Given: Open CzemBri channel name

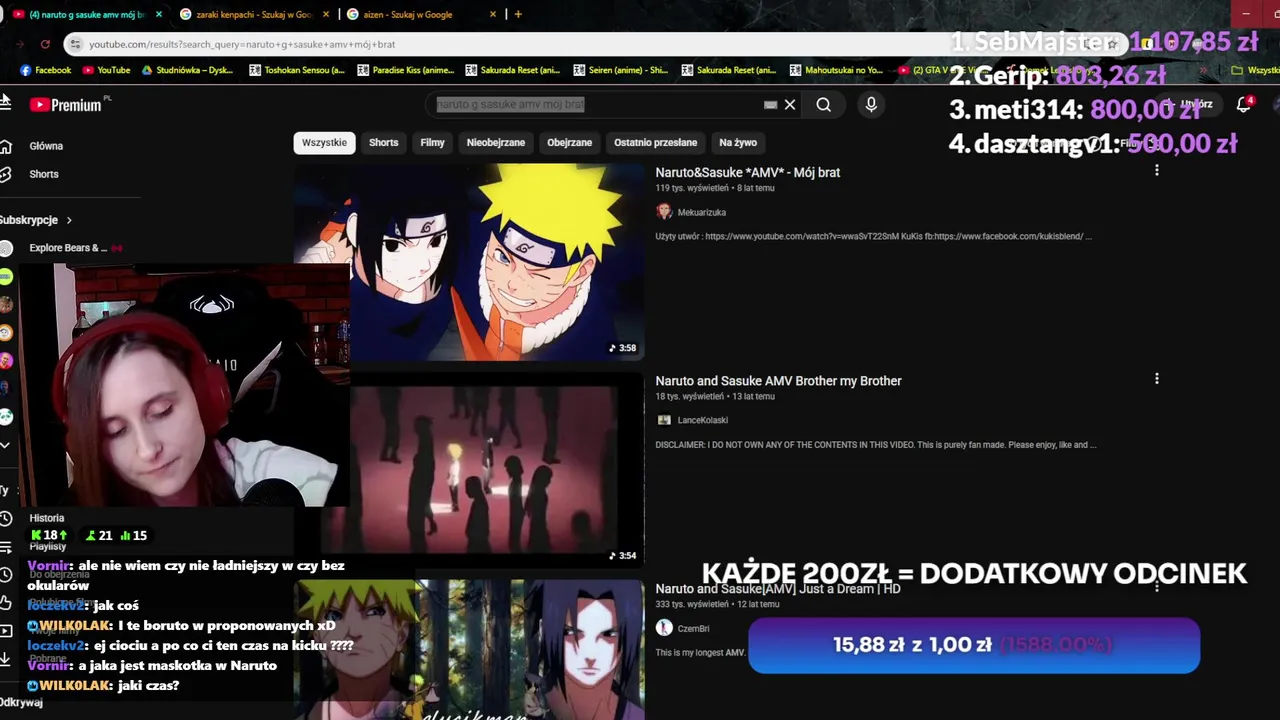Looking at the screenshot, I should 693,628.
